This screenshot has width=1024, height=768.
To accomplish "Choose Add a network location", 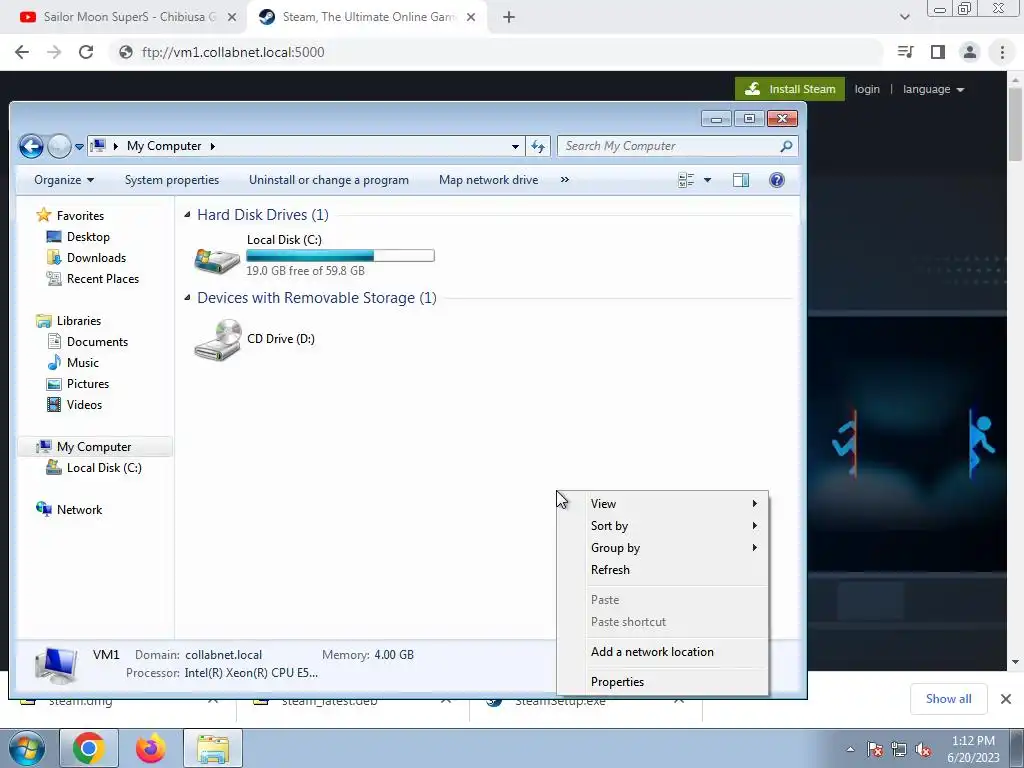I will (663, 652).
